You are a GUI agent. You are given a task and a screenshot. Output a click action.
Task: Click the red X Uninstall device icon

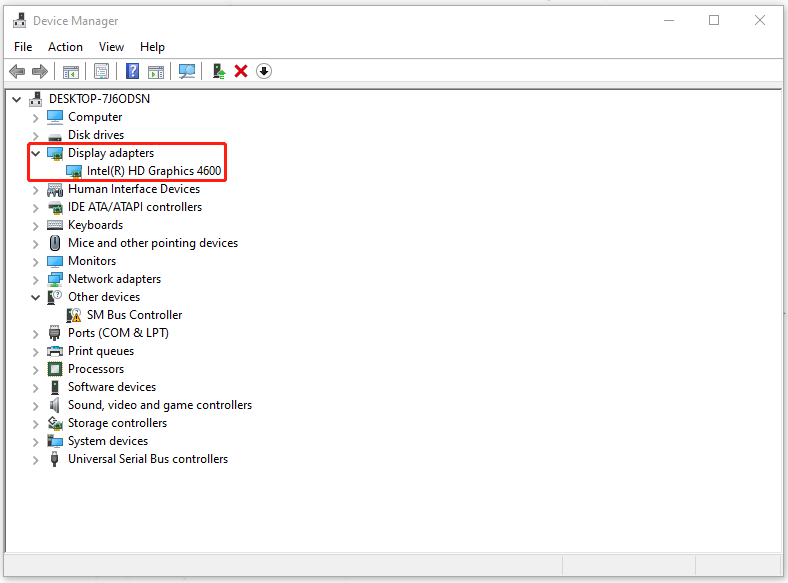pyautogui.click(x=241, y=71)
